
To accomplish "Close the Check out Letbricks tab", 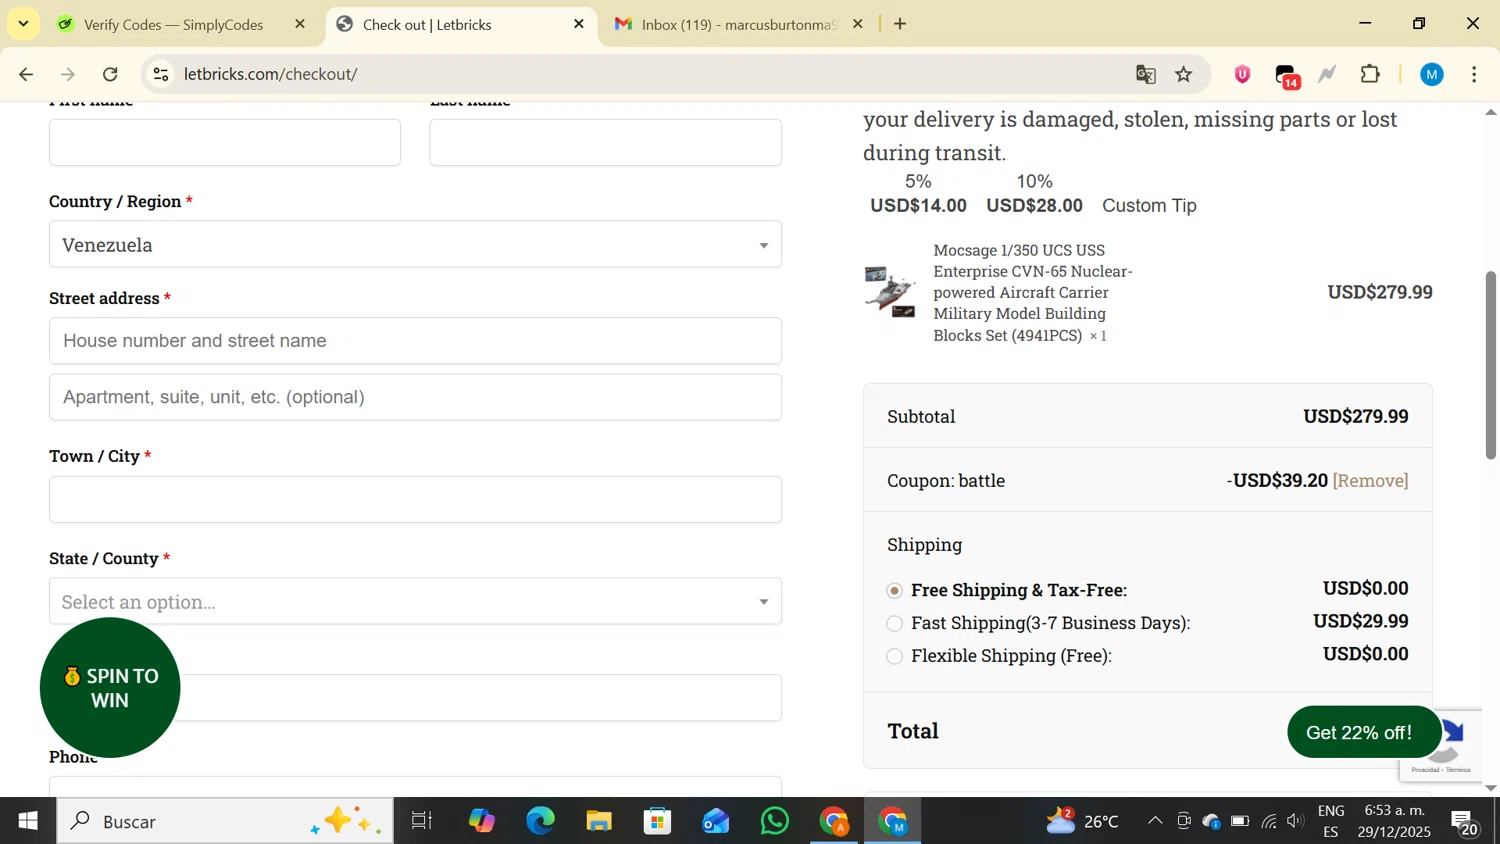I will (579, 24).
